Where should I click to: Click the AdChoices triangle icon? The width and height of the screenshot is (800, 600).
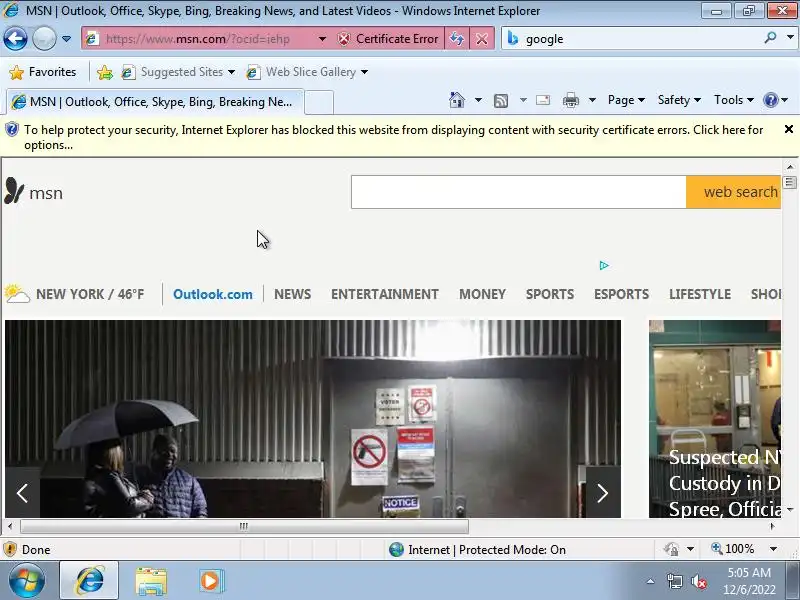[x=604, y=265]
